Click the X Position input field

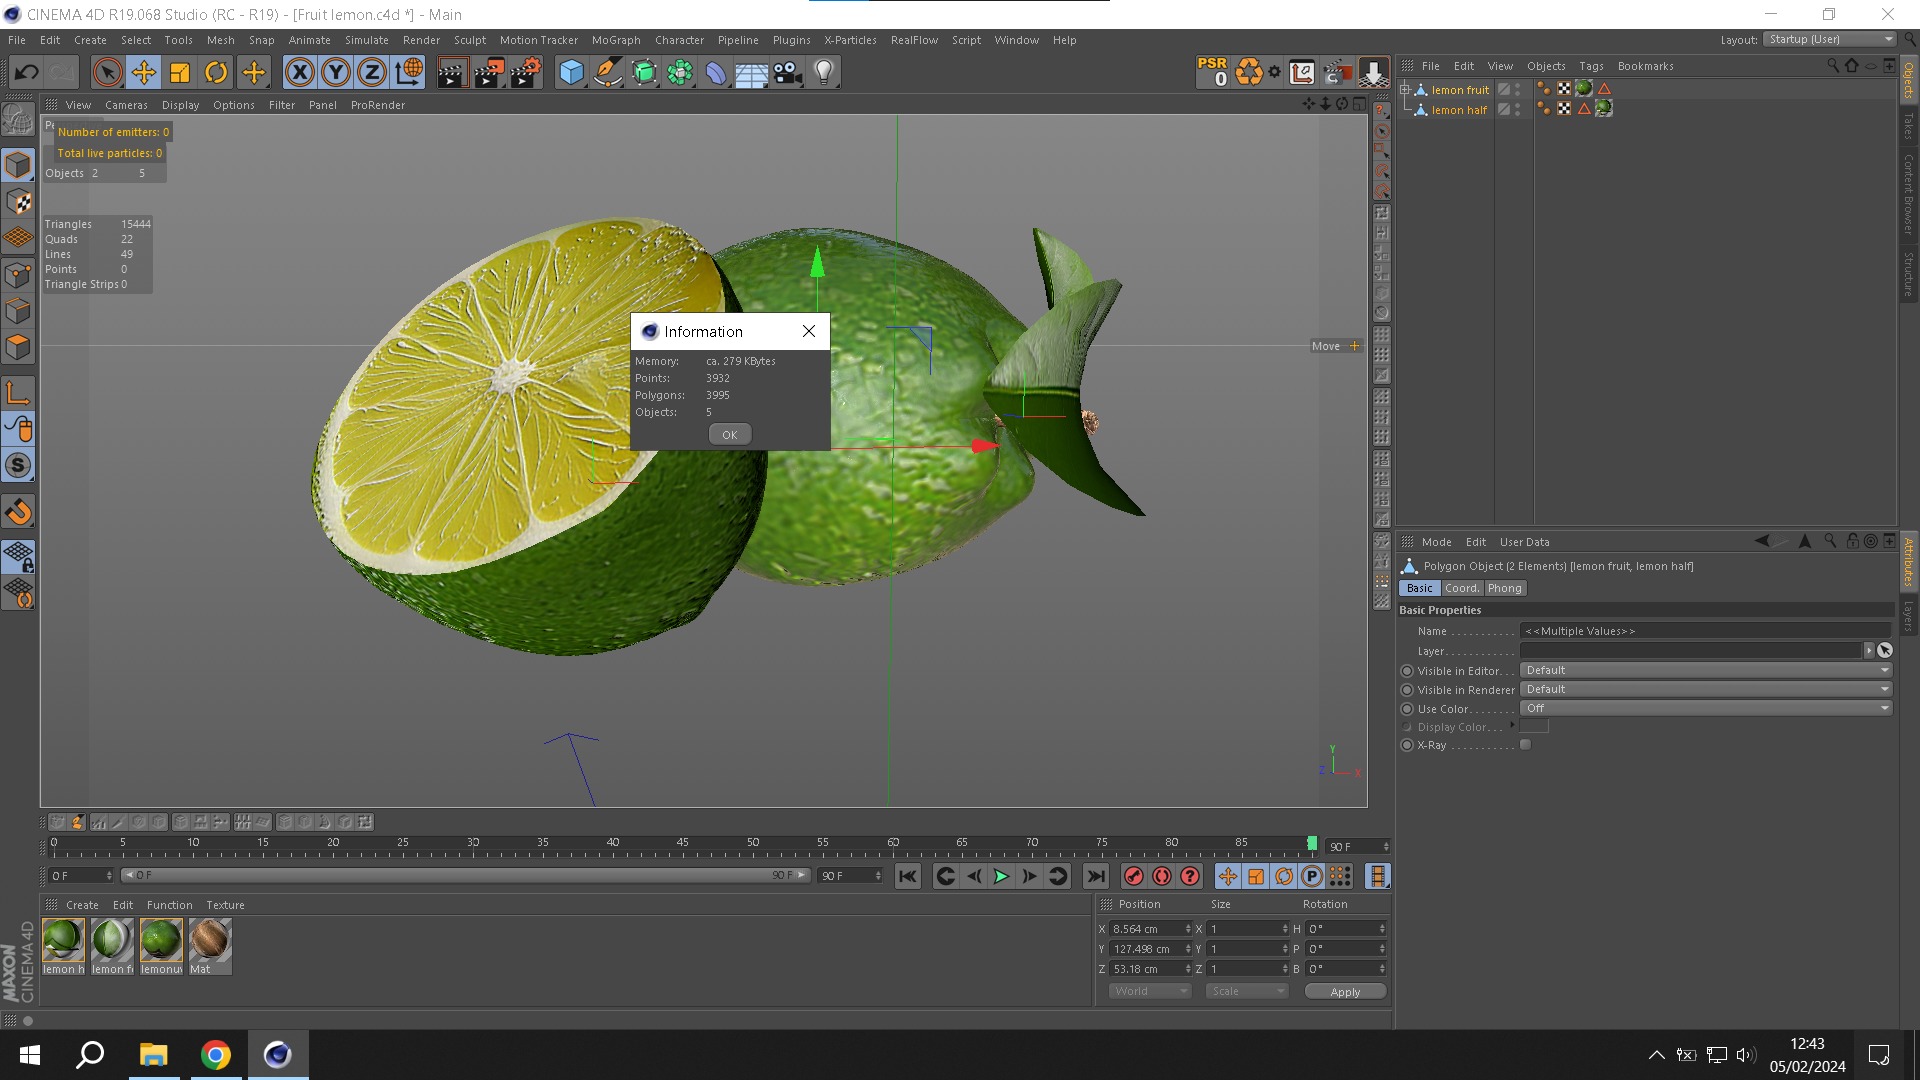click(x=1144, y=929)
